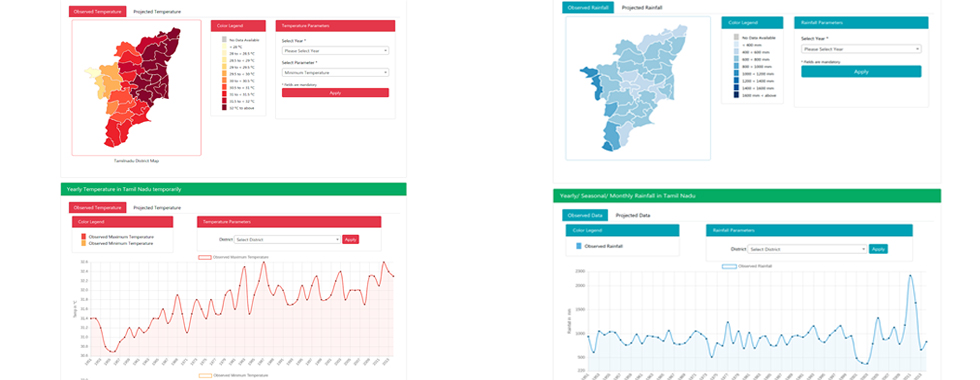Click the wide red Apply button
Image resolution: width=980 pixels, height=380 pixels.
click(335, 92)
